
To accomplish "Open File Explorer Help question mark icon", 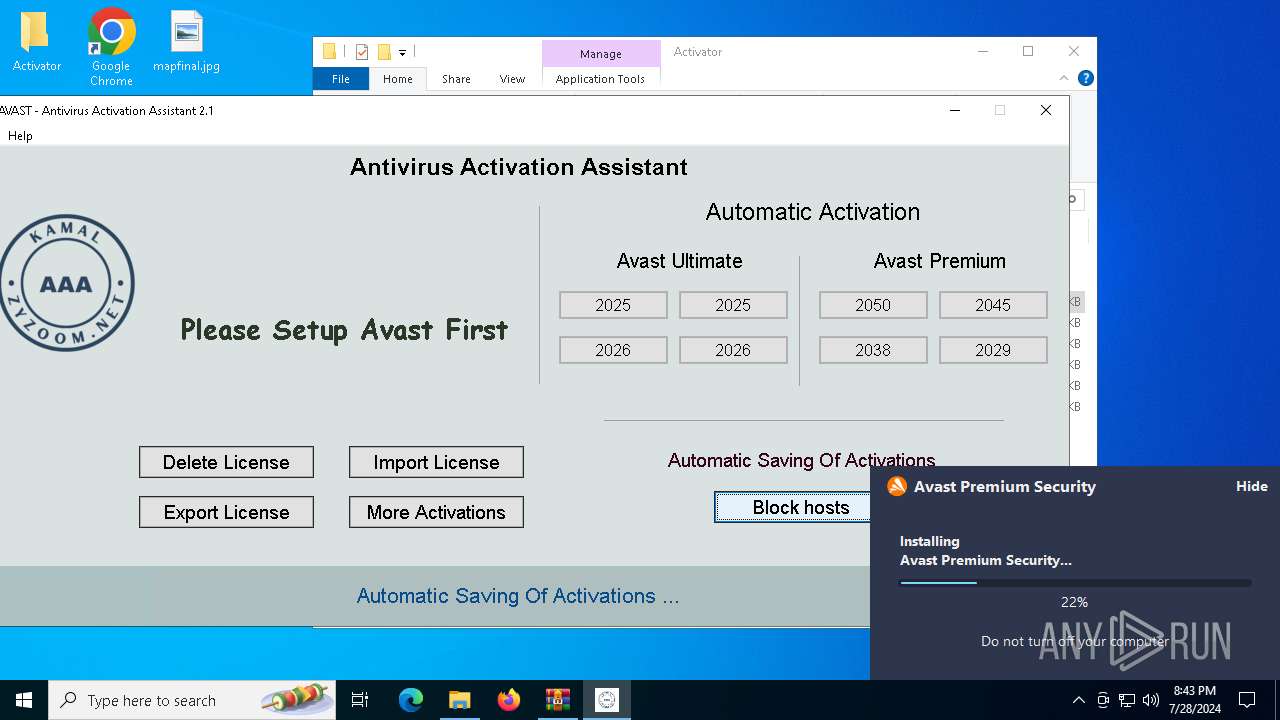I will tap(1086, 78).
